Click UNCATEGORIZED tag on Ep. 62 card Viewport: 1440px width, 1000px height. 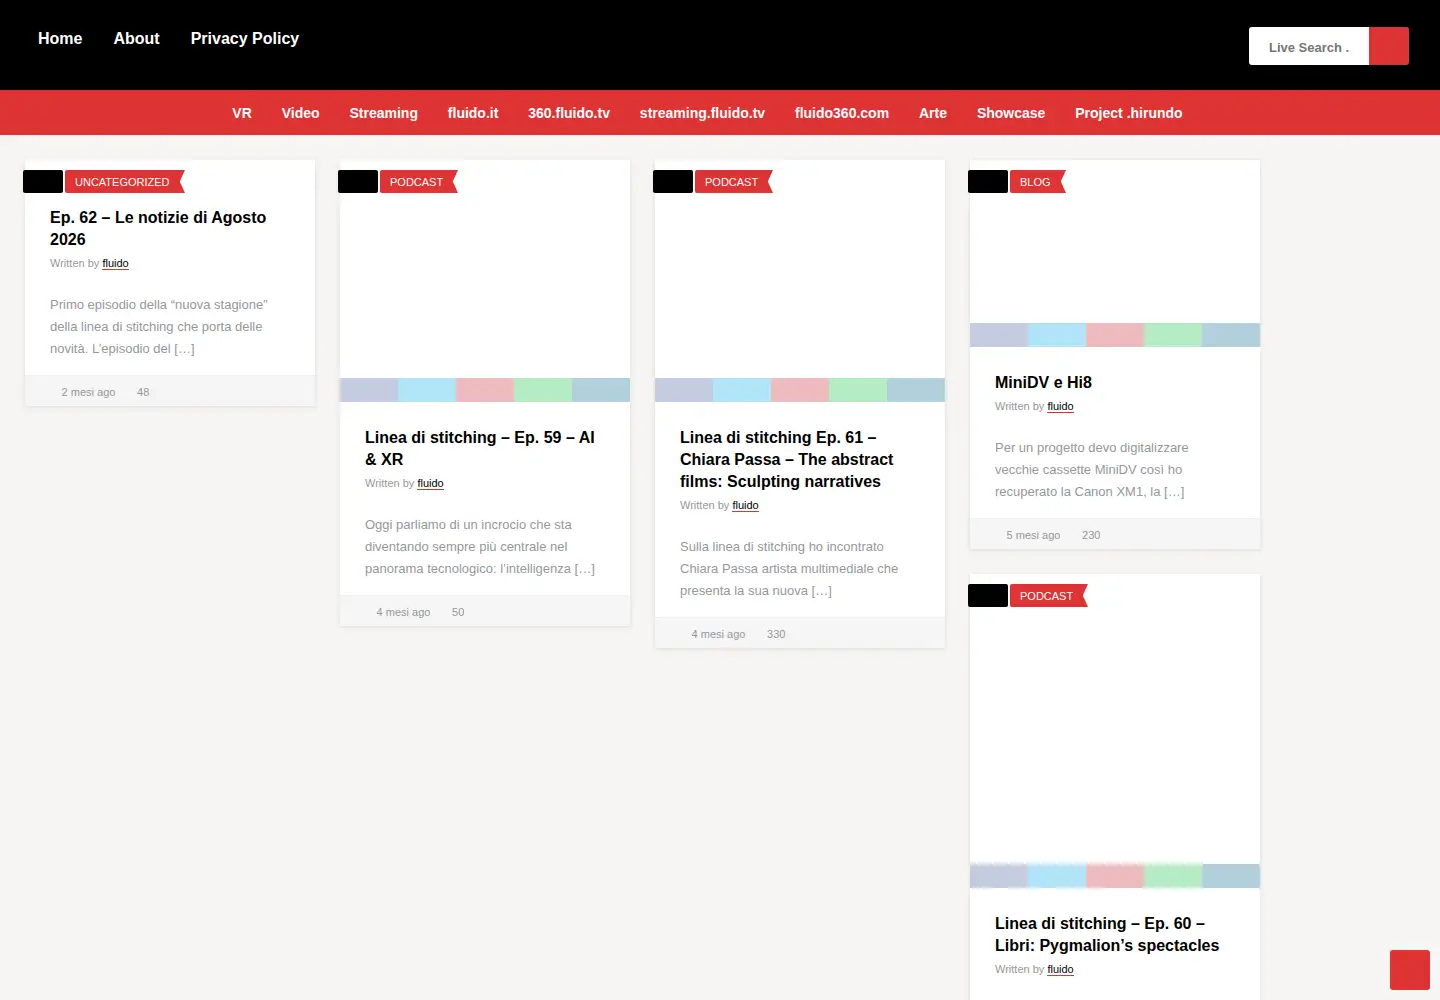point(124,182)
